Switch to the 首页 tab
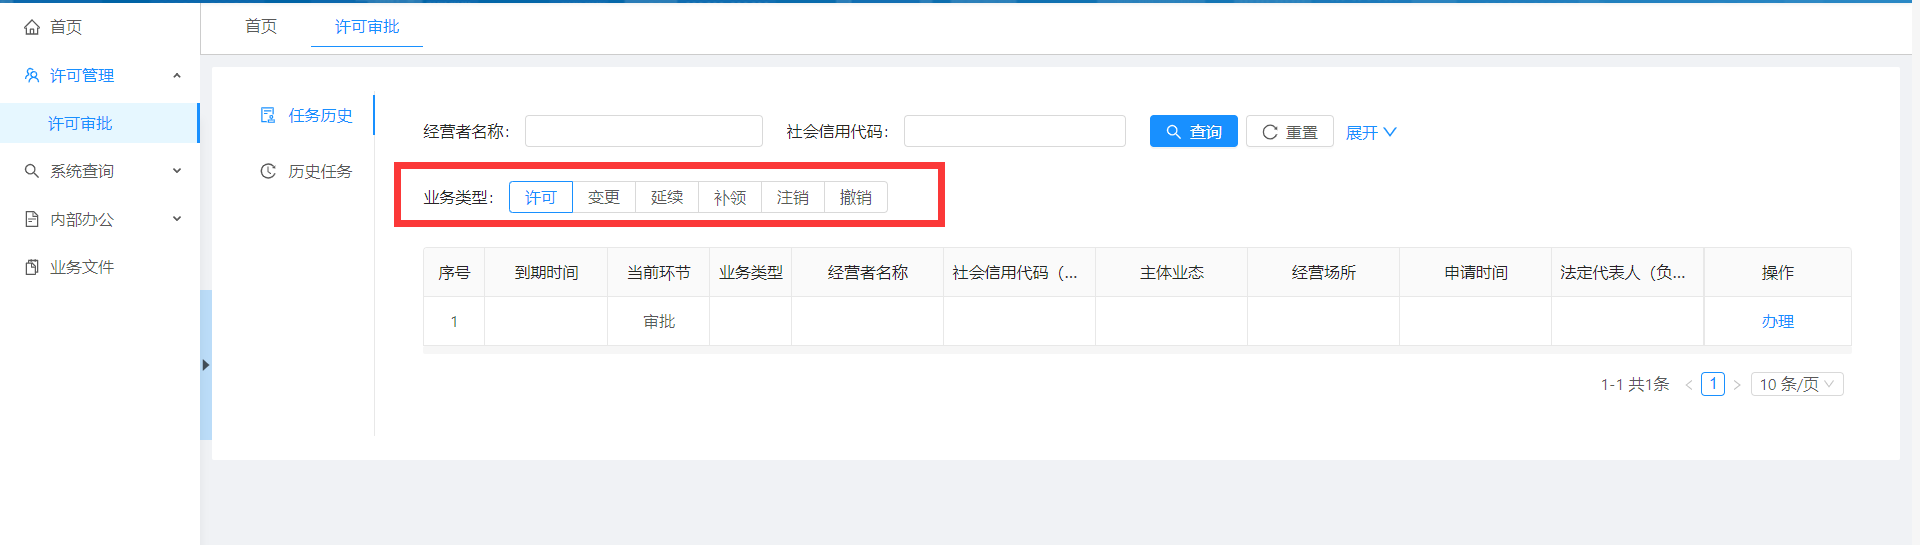This screenshot has height=545, width=1920. click(261, 26)
